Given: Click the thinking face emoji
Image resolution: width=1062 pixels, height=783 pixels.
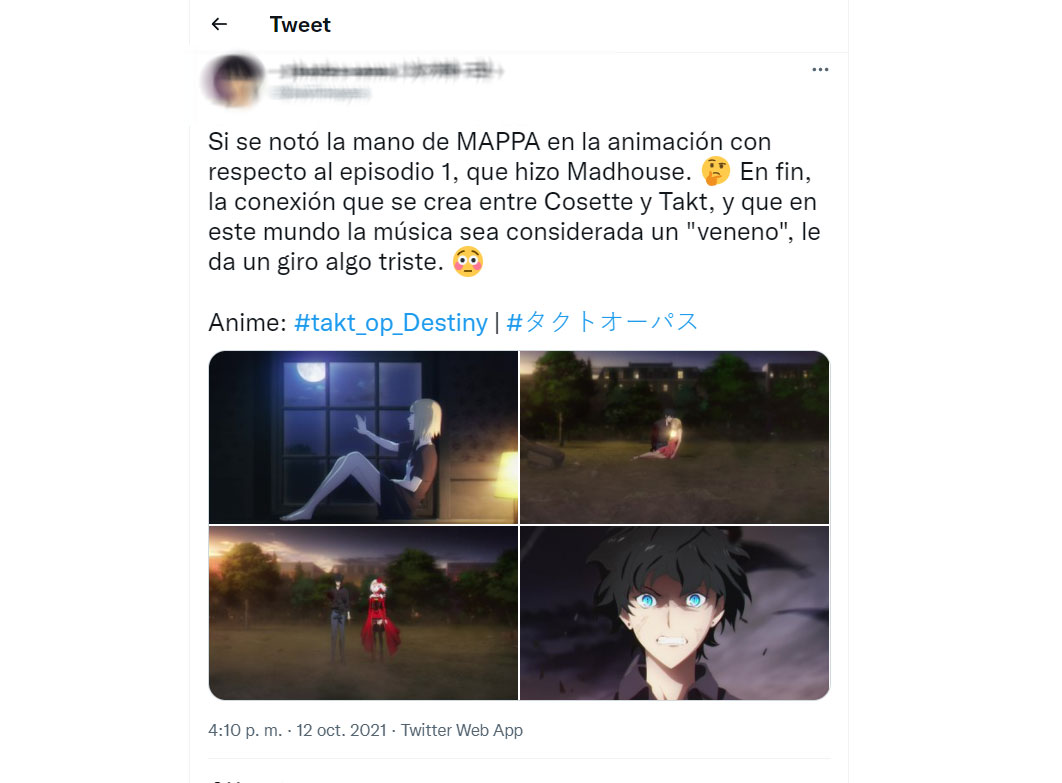Looking at the screenshot, I should [716, 171].
